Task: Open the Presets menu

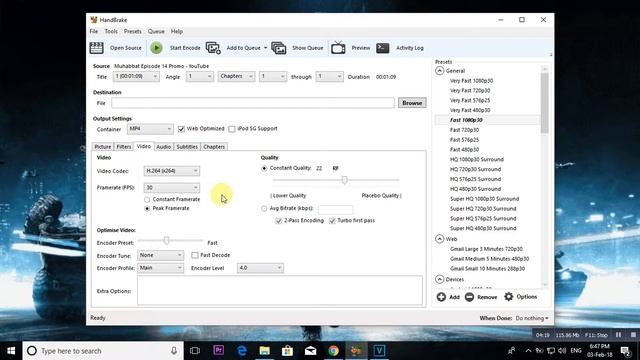Action: pos(133,31)
